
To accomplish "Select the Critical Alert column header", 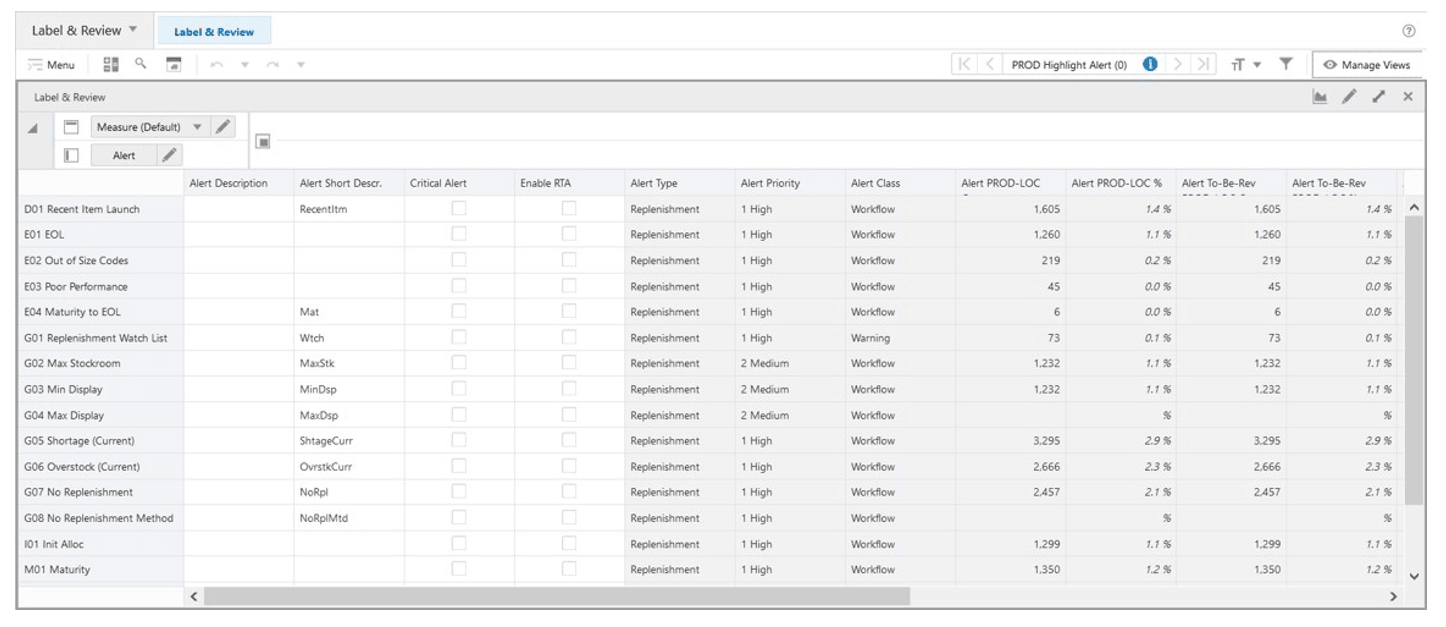I will [x=459, y=183].
